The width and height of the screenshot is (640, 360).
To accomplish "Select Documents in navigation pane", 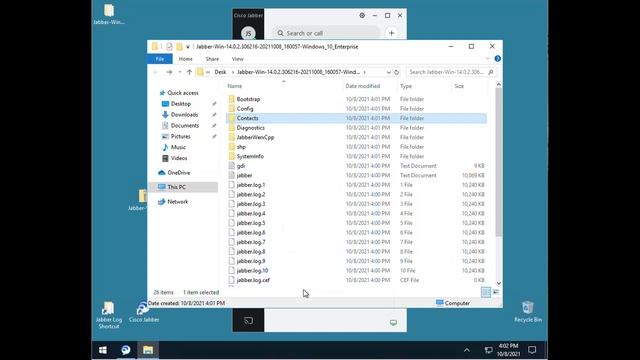I will click(x=184, y=126).
